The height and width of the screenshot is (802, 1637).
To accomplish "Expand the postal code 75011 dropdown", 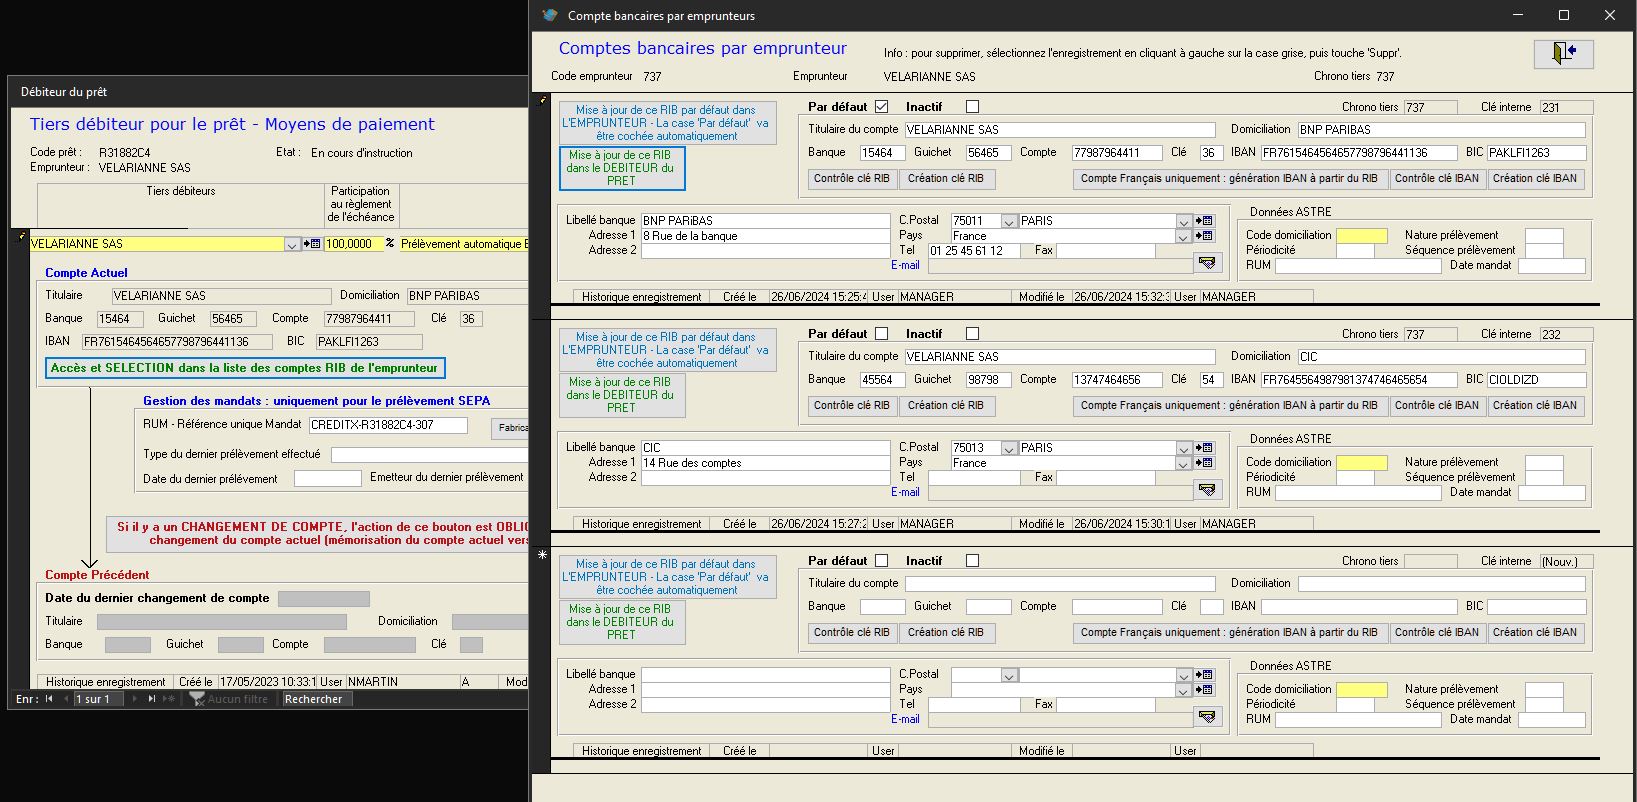I will pyautogui.click(x=1009, y=221).
